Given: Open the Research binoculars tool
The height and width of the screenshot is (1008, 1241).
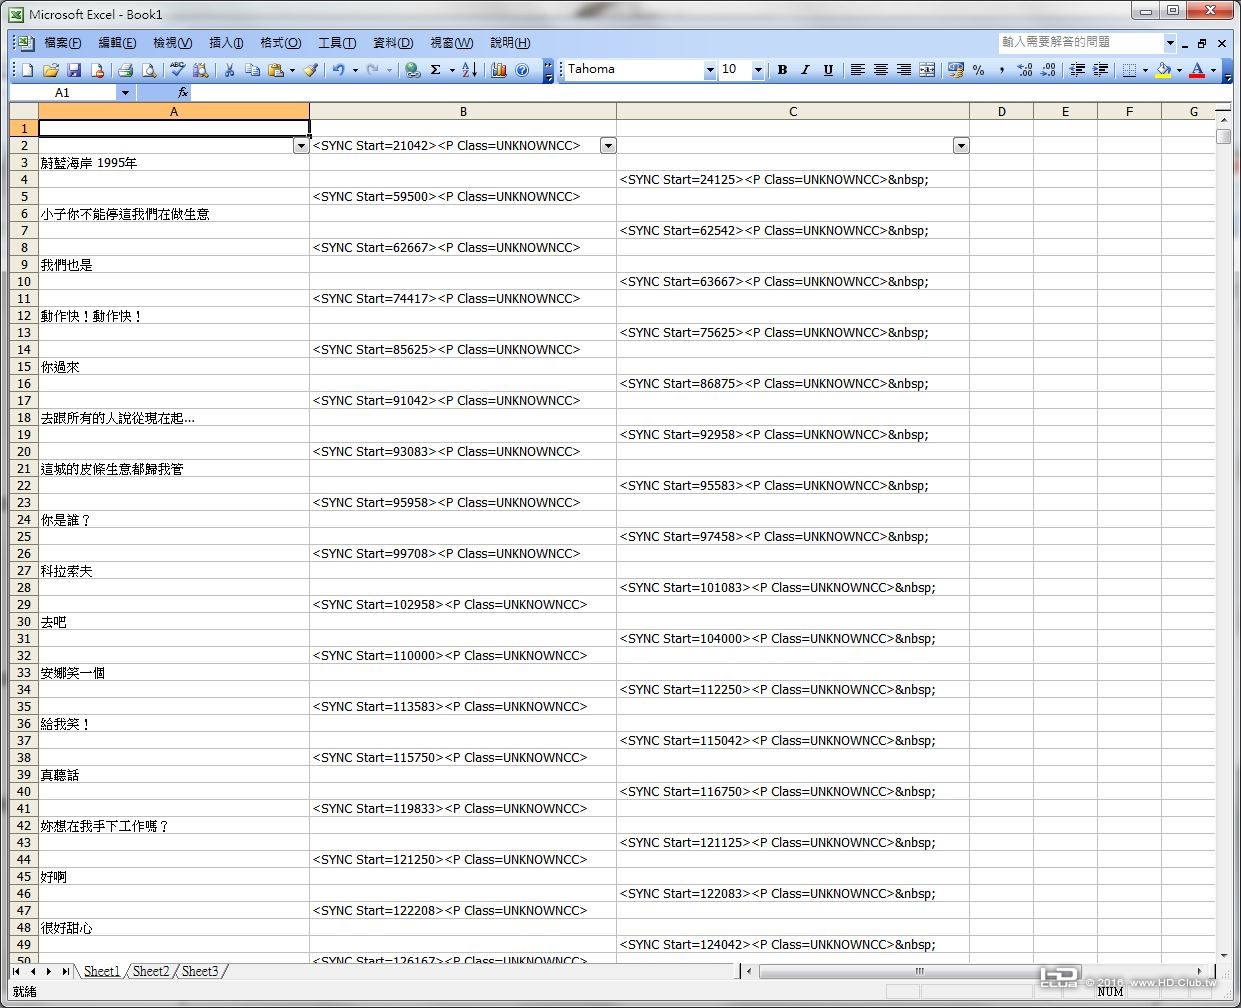Looking at the screenshot, I should point(201,70).
